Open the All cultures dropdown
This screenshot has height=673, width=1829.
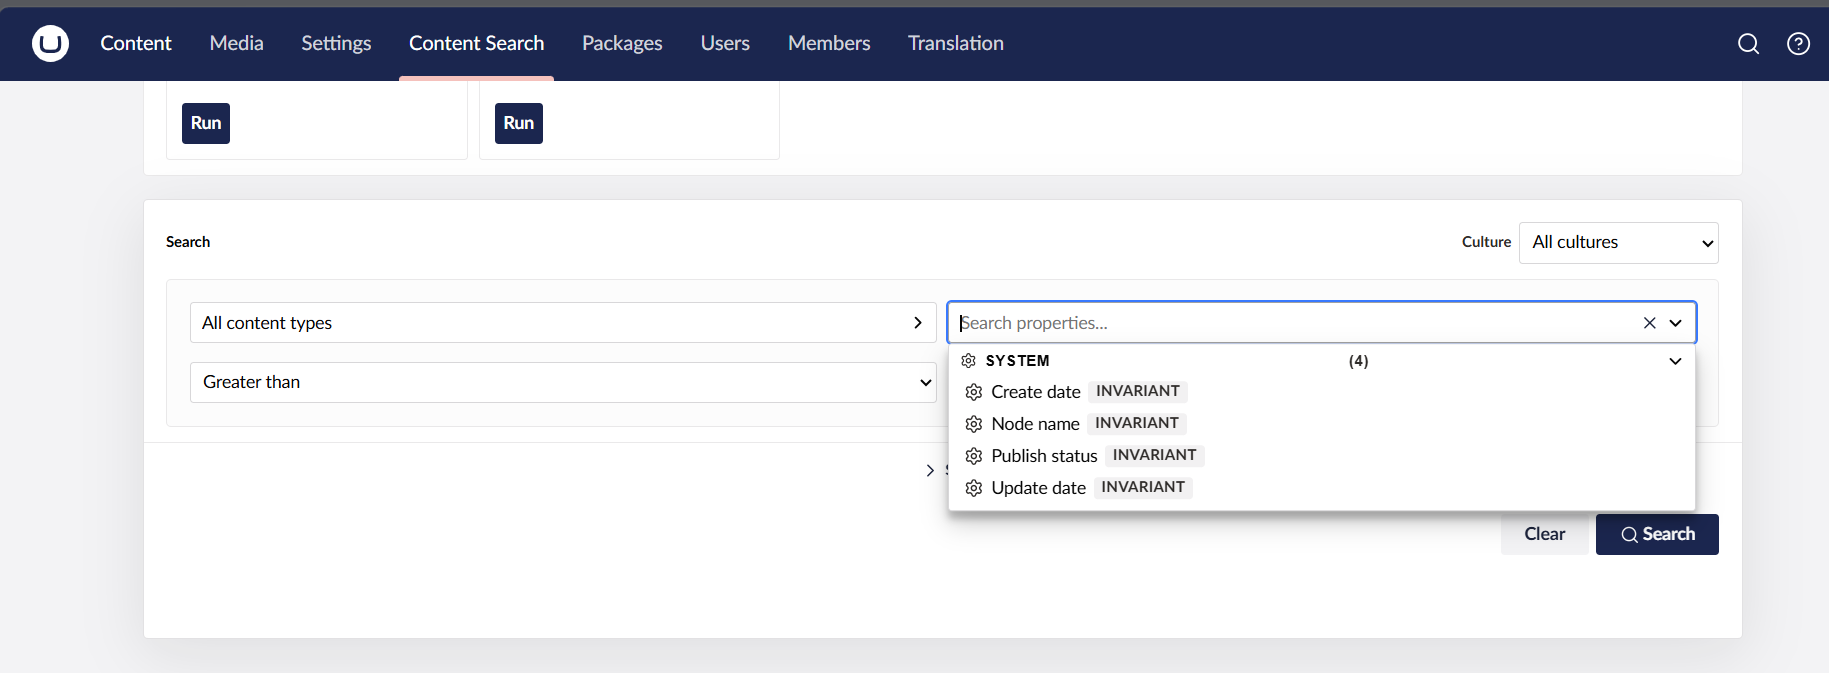point(1618,243)
